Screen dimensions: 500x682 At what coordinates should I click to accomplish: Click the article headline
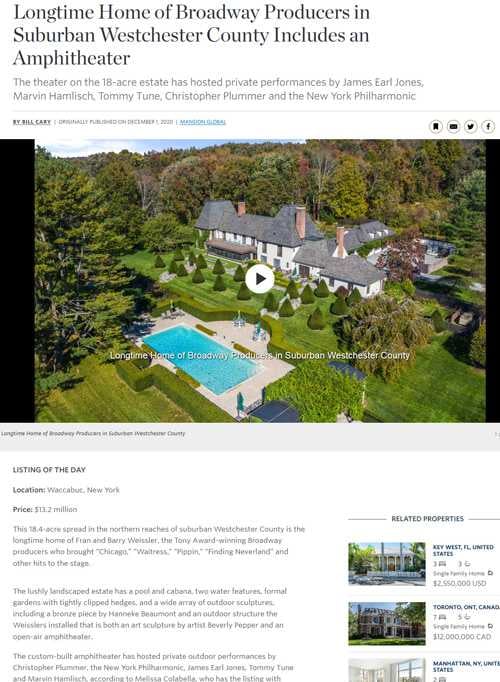pyautogui.click(x=191, y=35)
